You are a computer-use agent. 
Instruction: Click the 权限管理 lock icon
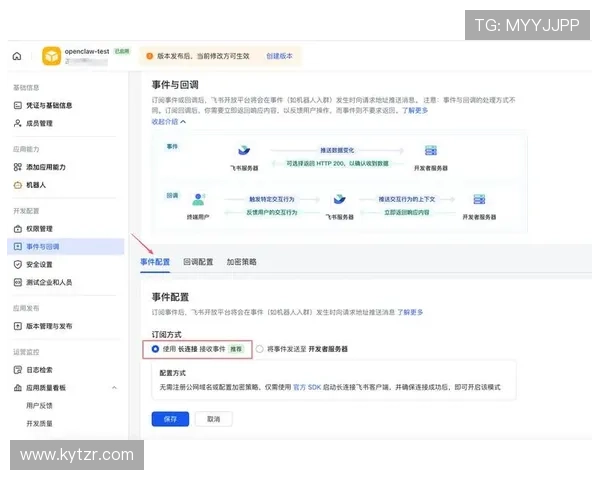point(18,229)
